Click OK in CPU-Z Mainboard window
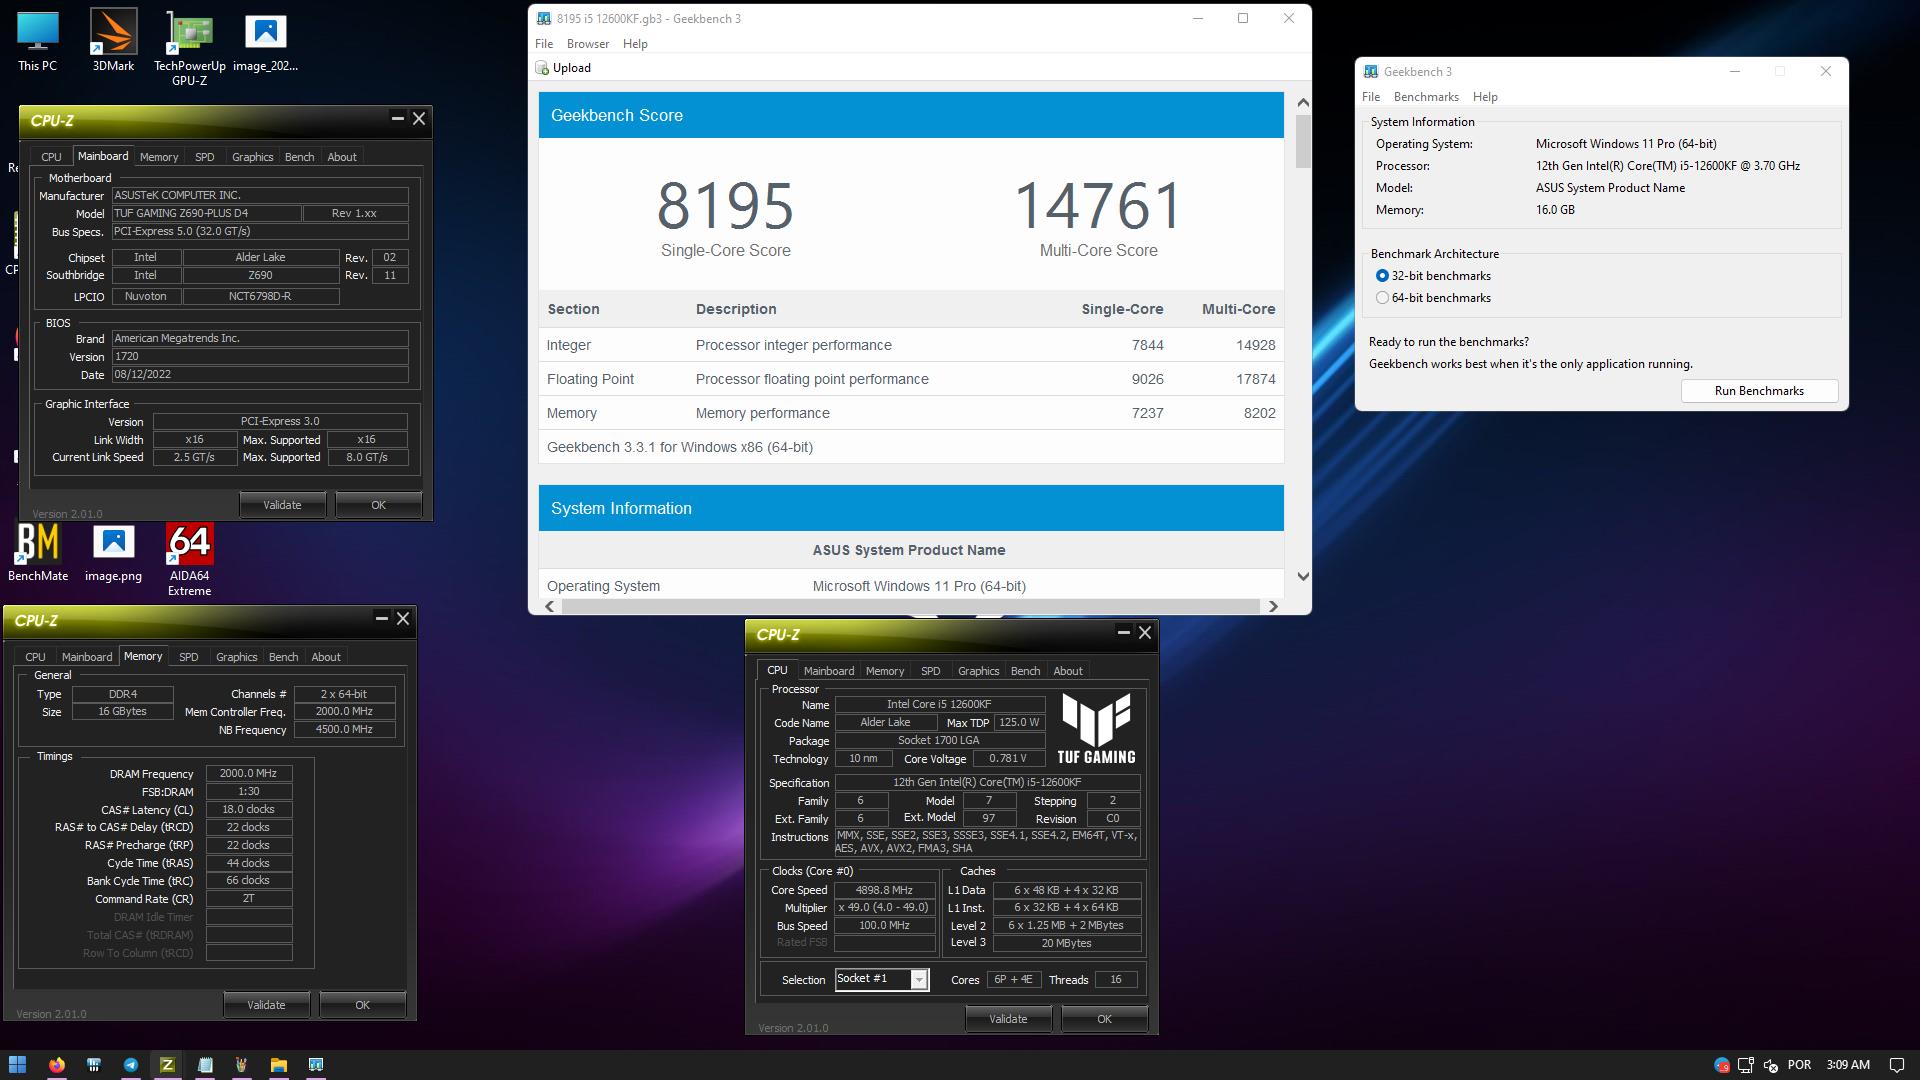 (x=378, y=505)
